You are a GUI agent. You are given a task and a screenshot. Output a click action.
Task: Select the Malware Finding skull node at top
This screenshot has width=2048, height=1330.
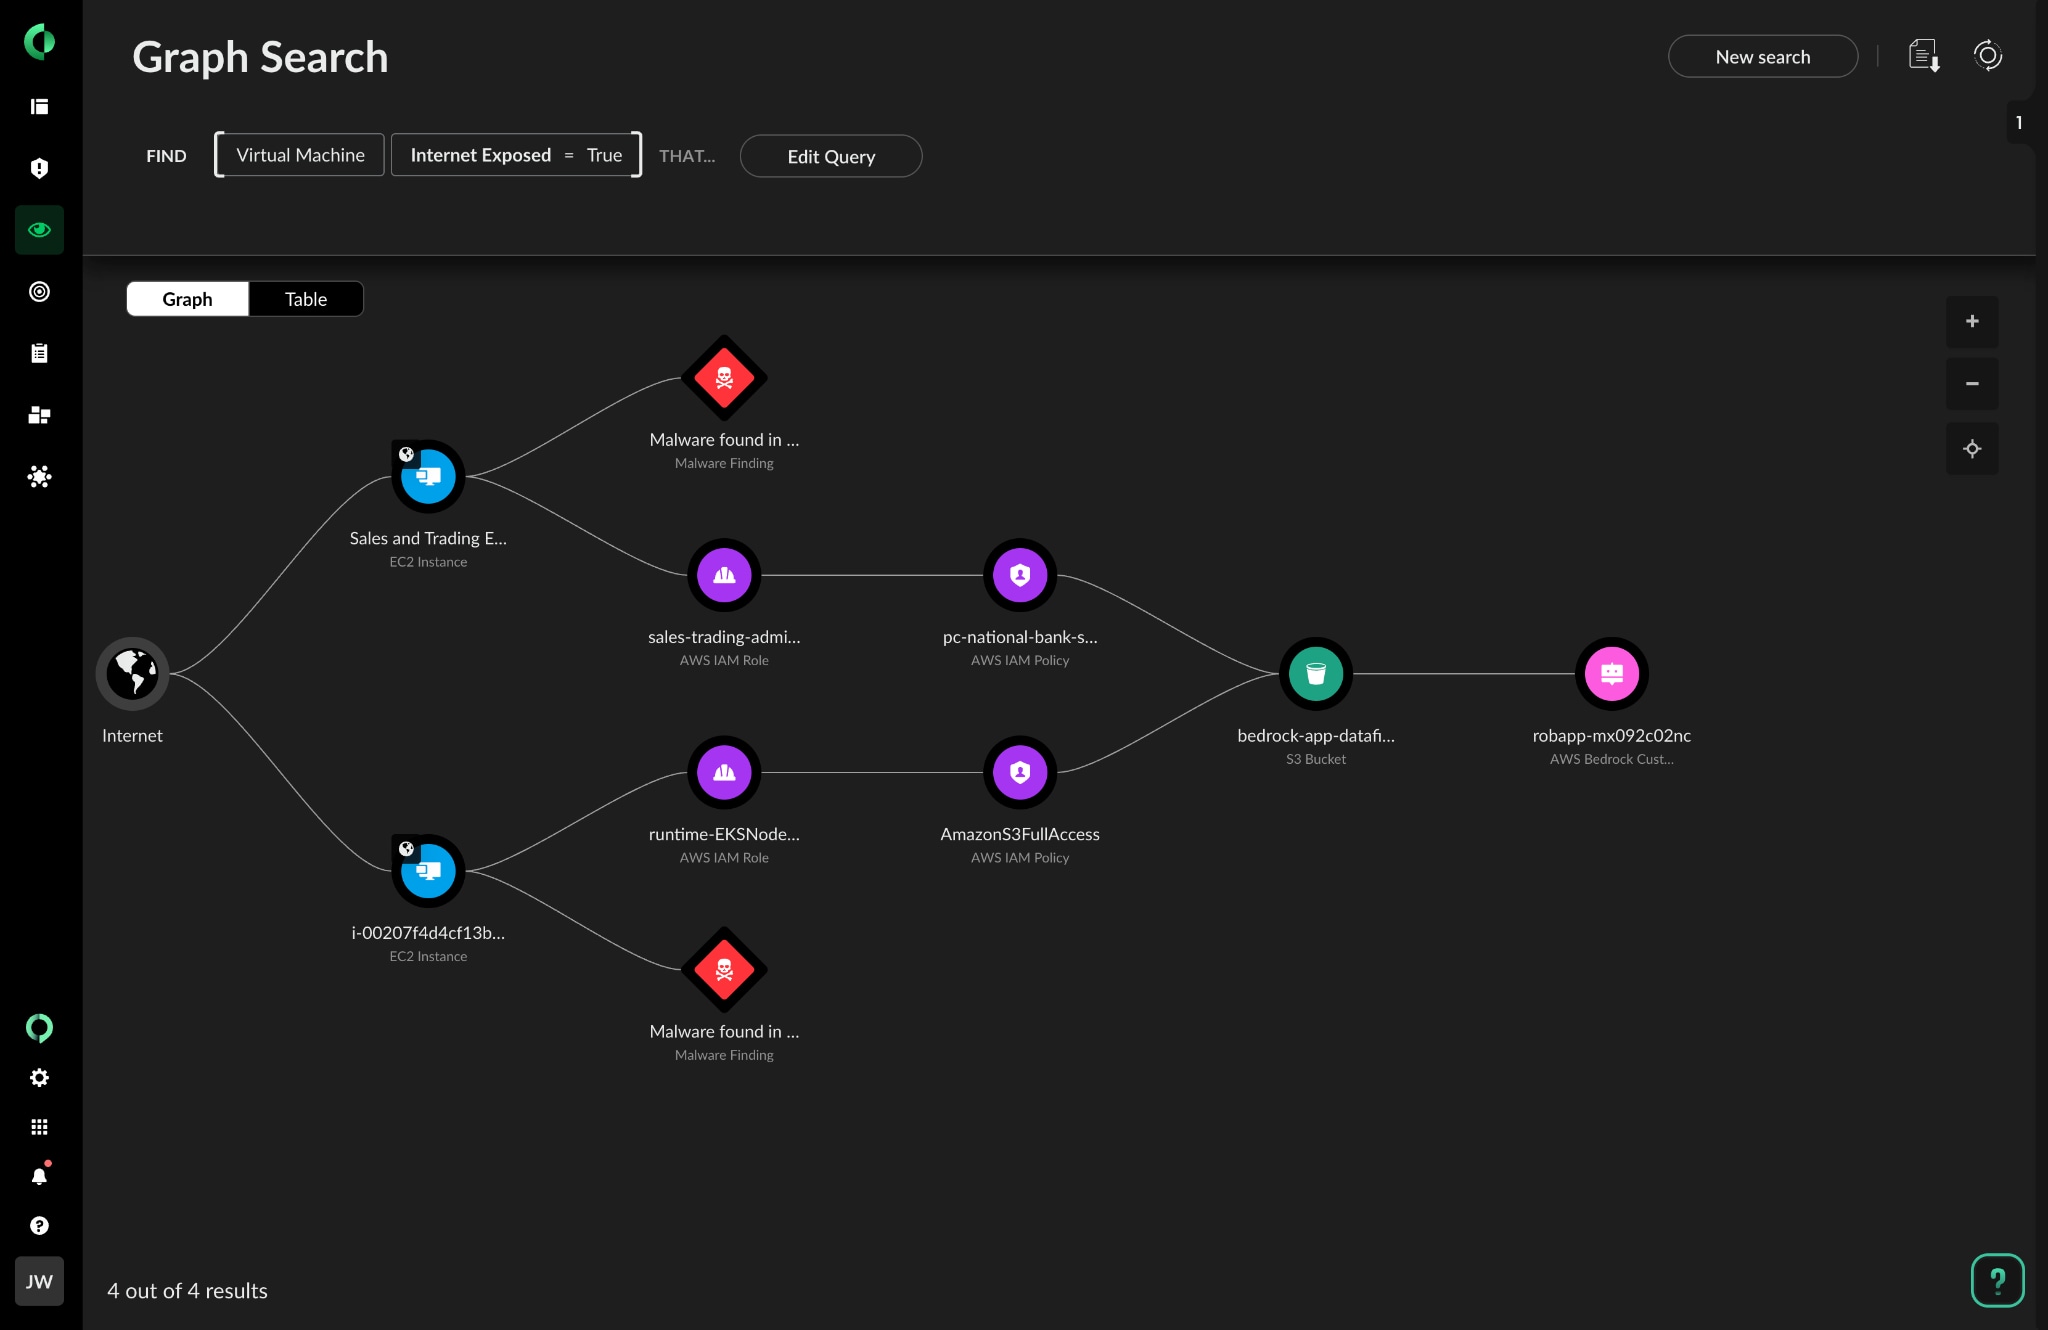[723, 378]
